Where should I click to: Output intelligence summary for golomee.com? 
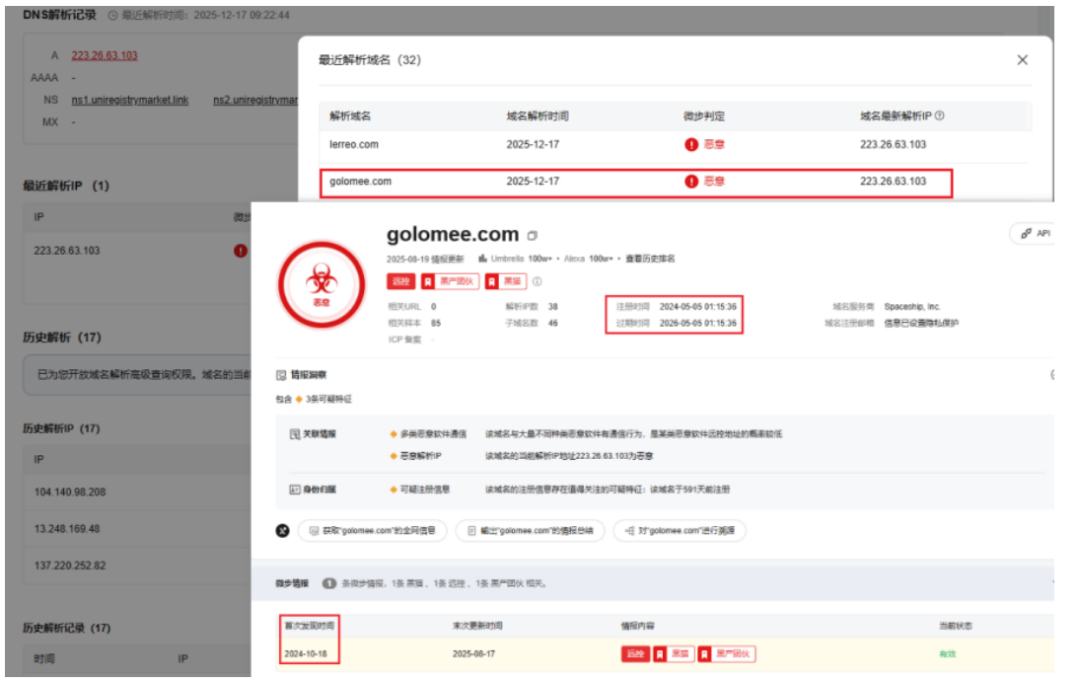[529, 531]
